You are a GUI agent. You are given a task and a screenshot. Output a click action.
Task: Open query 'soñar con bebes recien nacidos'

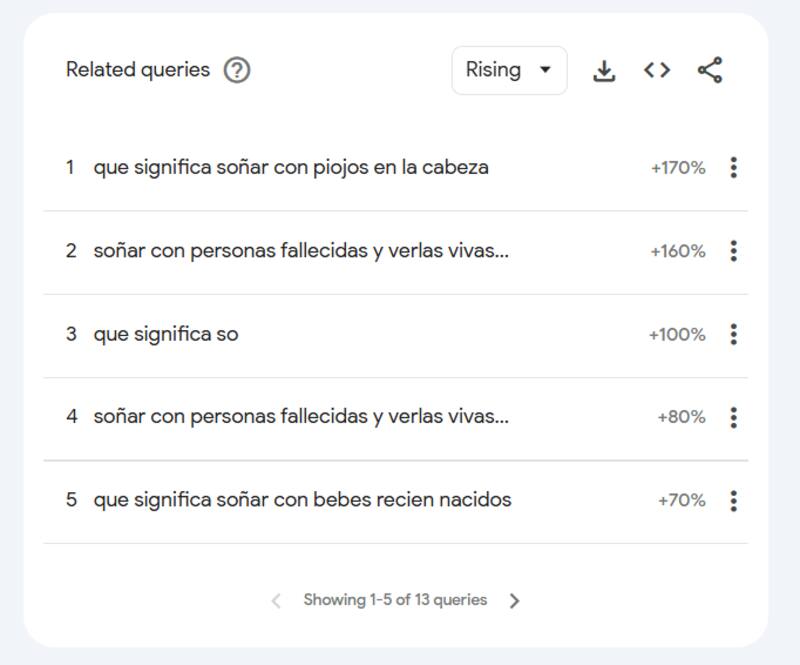pyautogui.click(x=302, y=500)
